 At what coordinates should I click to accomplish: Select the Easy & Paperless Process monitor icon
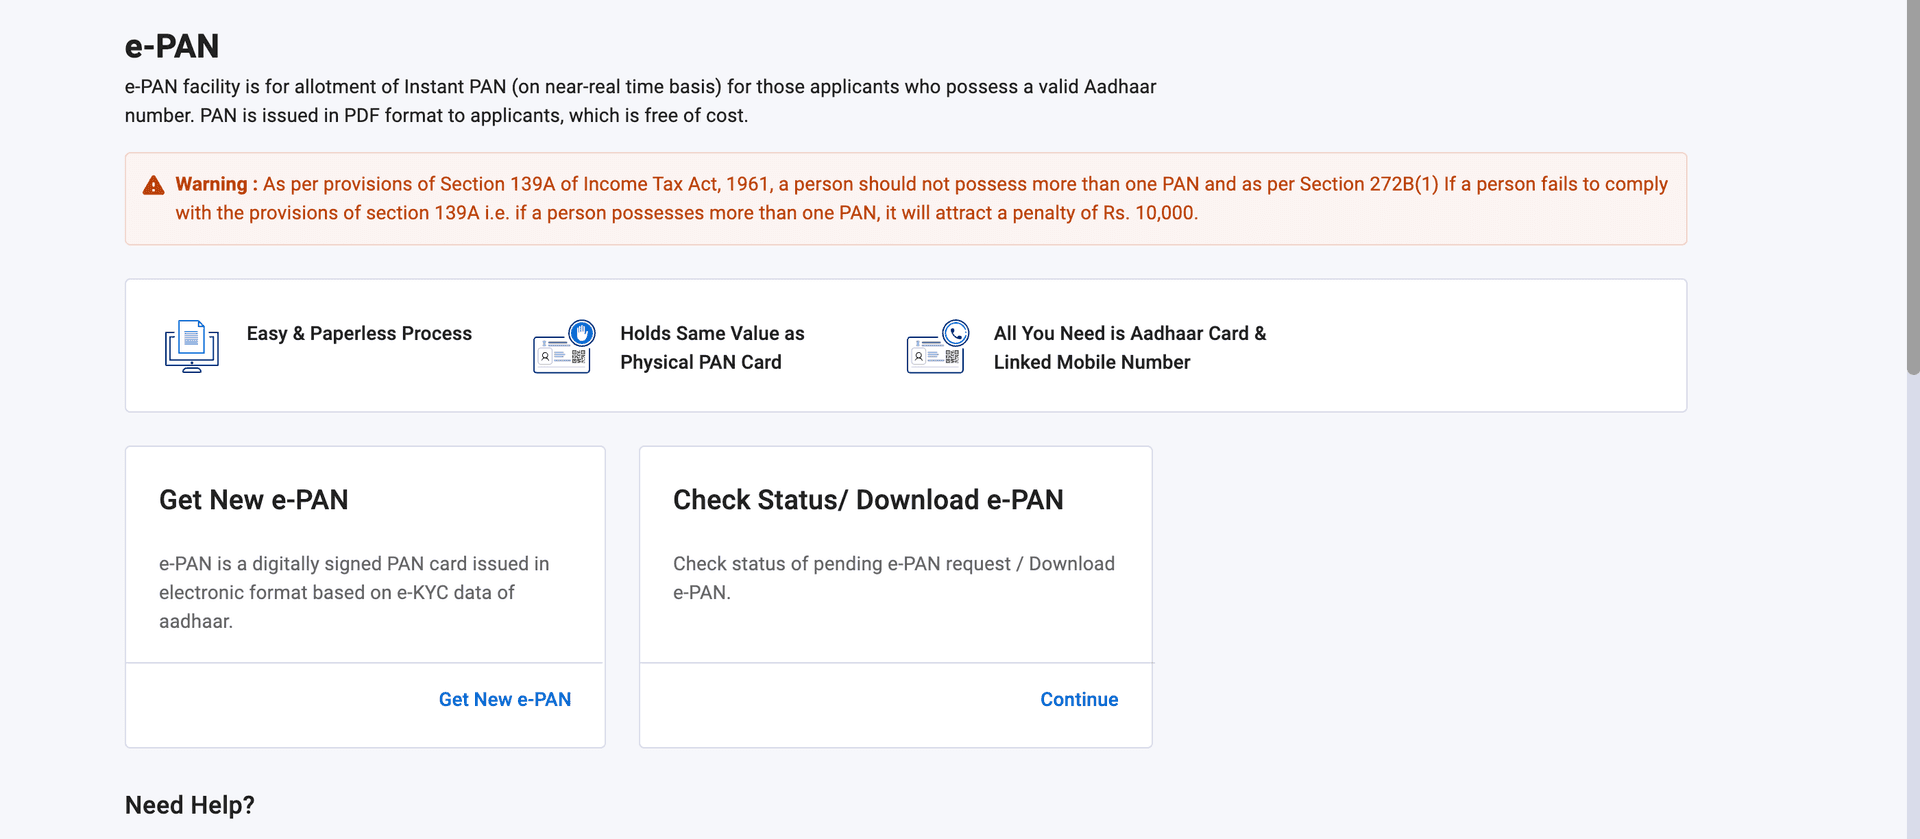(191, 345)
